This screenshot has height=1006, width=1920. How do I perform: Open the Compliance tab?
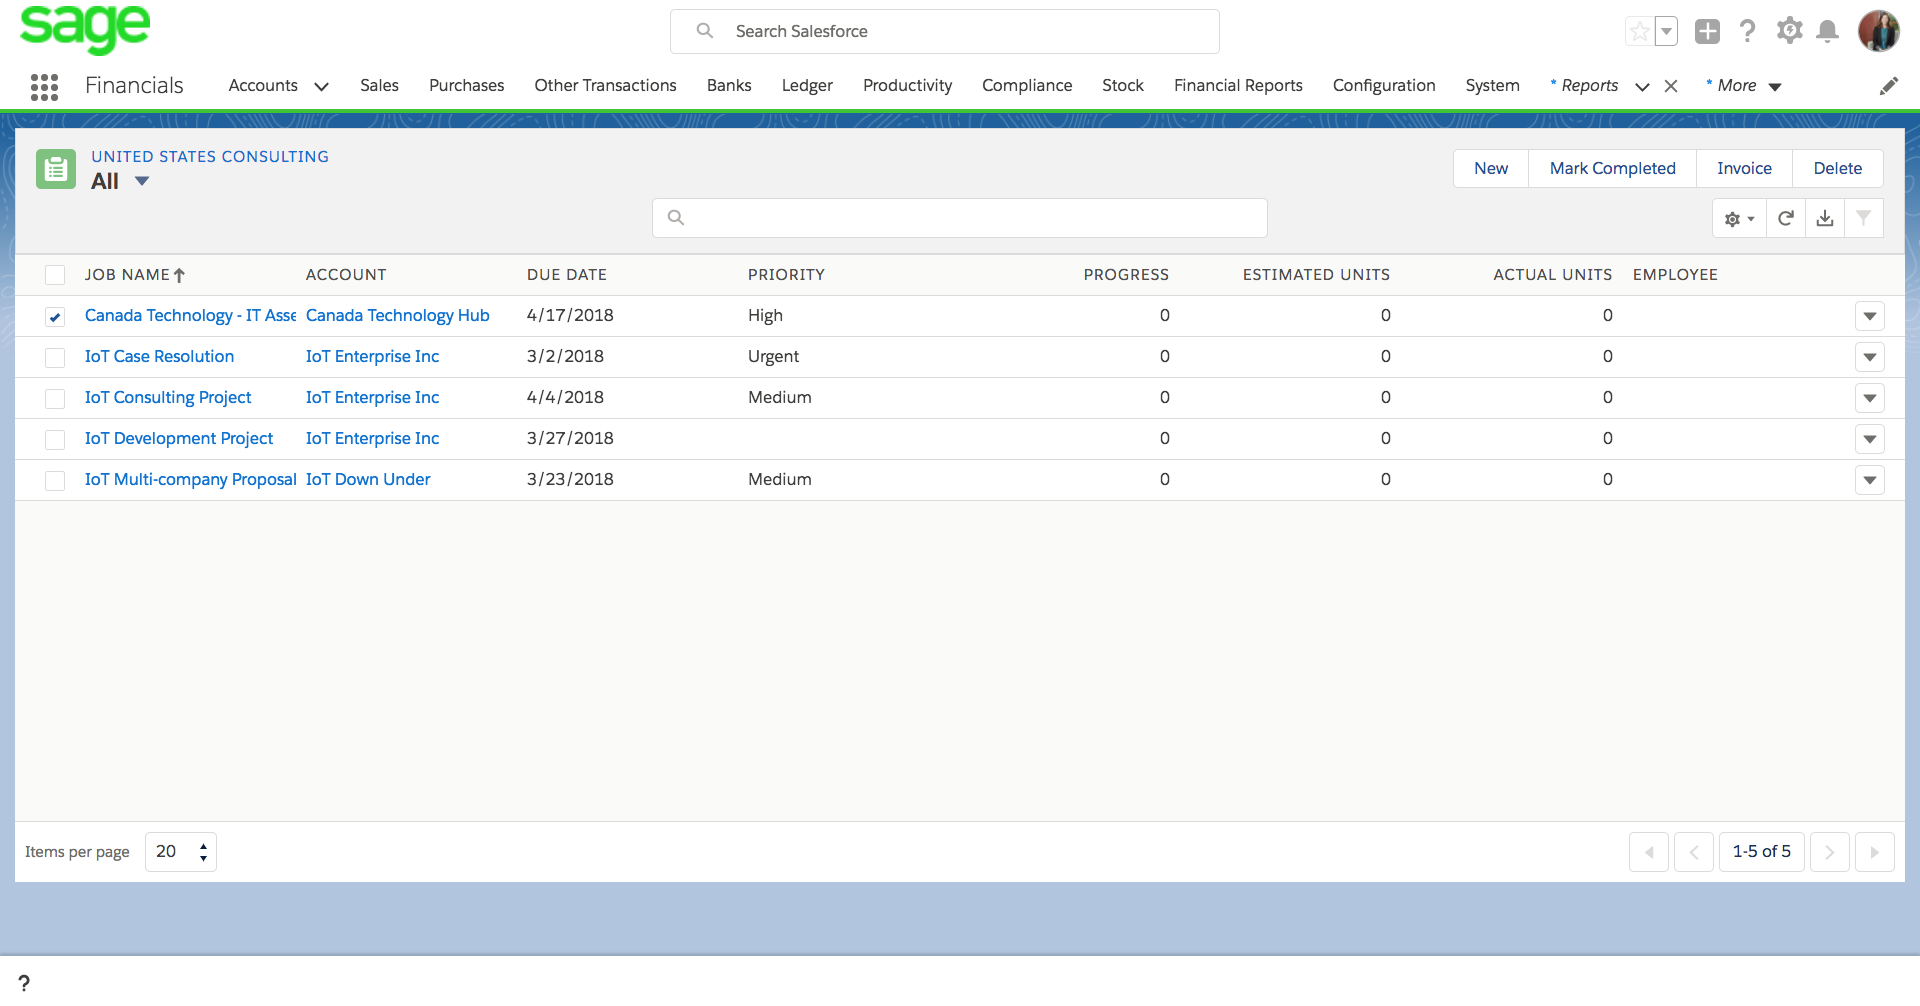coord(1027,86)
